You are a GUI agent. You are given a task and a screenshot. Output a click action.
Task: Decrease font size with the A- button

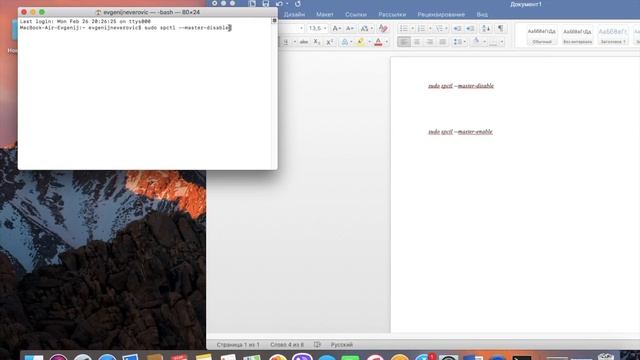pyautogui.click(x=350, y=28)
